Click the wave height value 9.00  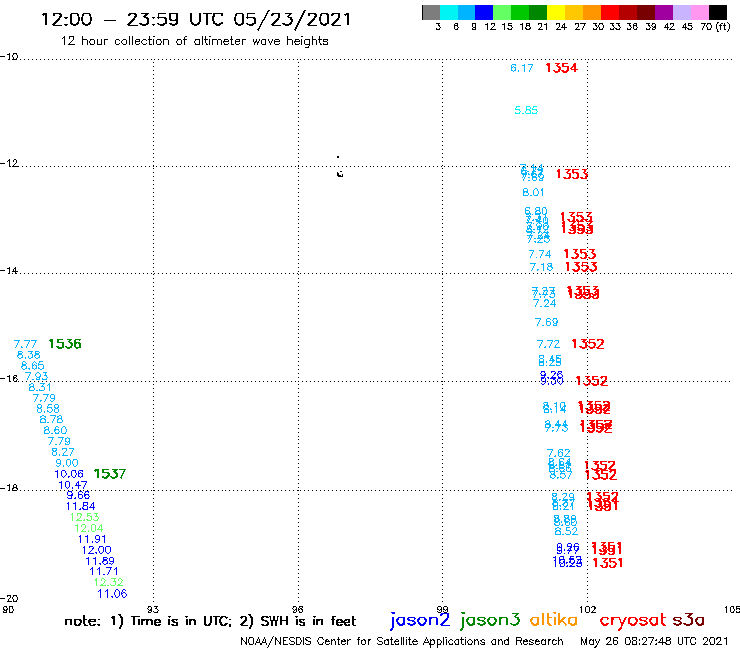coord(67,463)
